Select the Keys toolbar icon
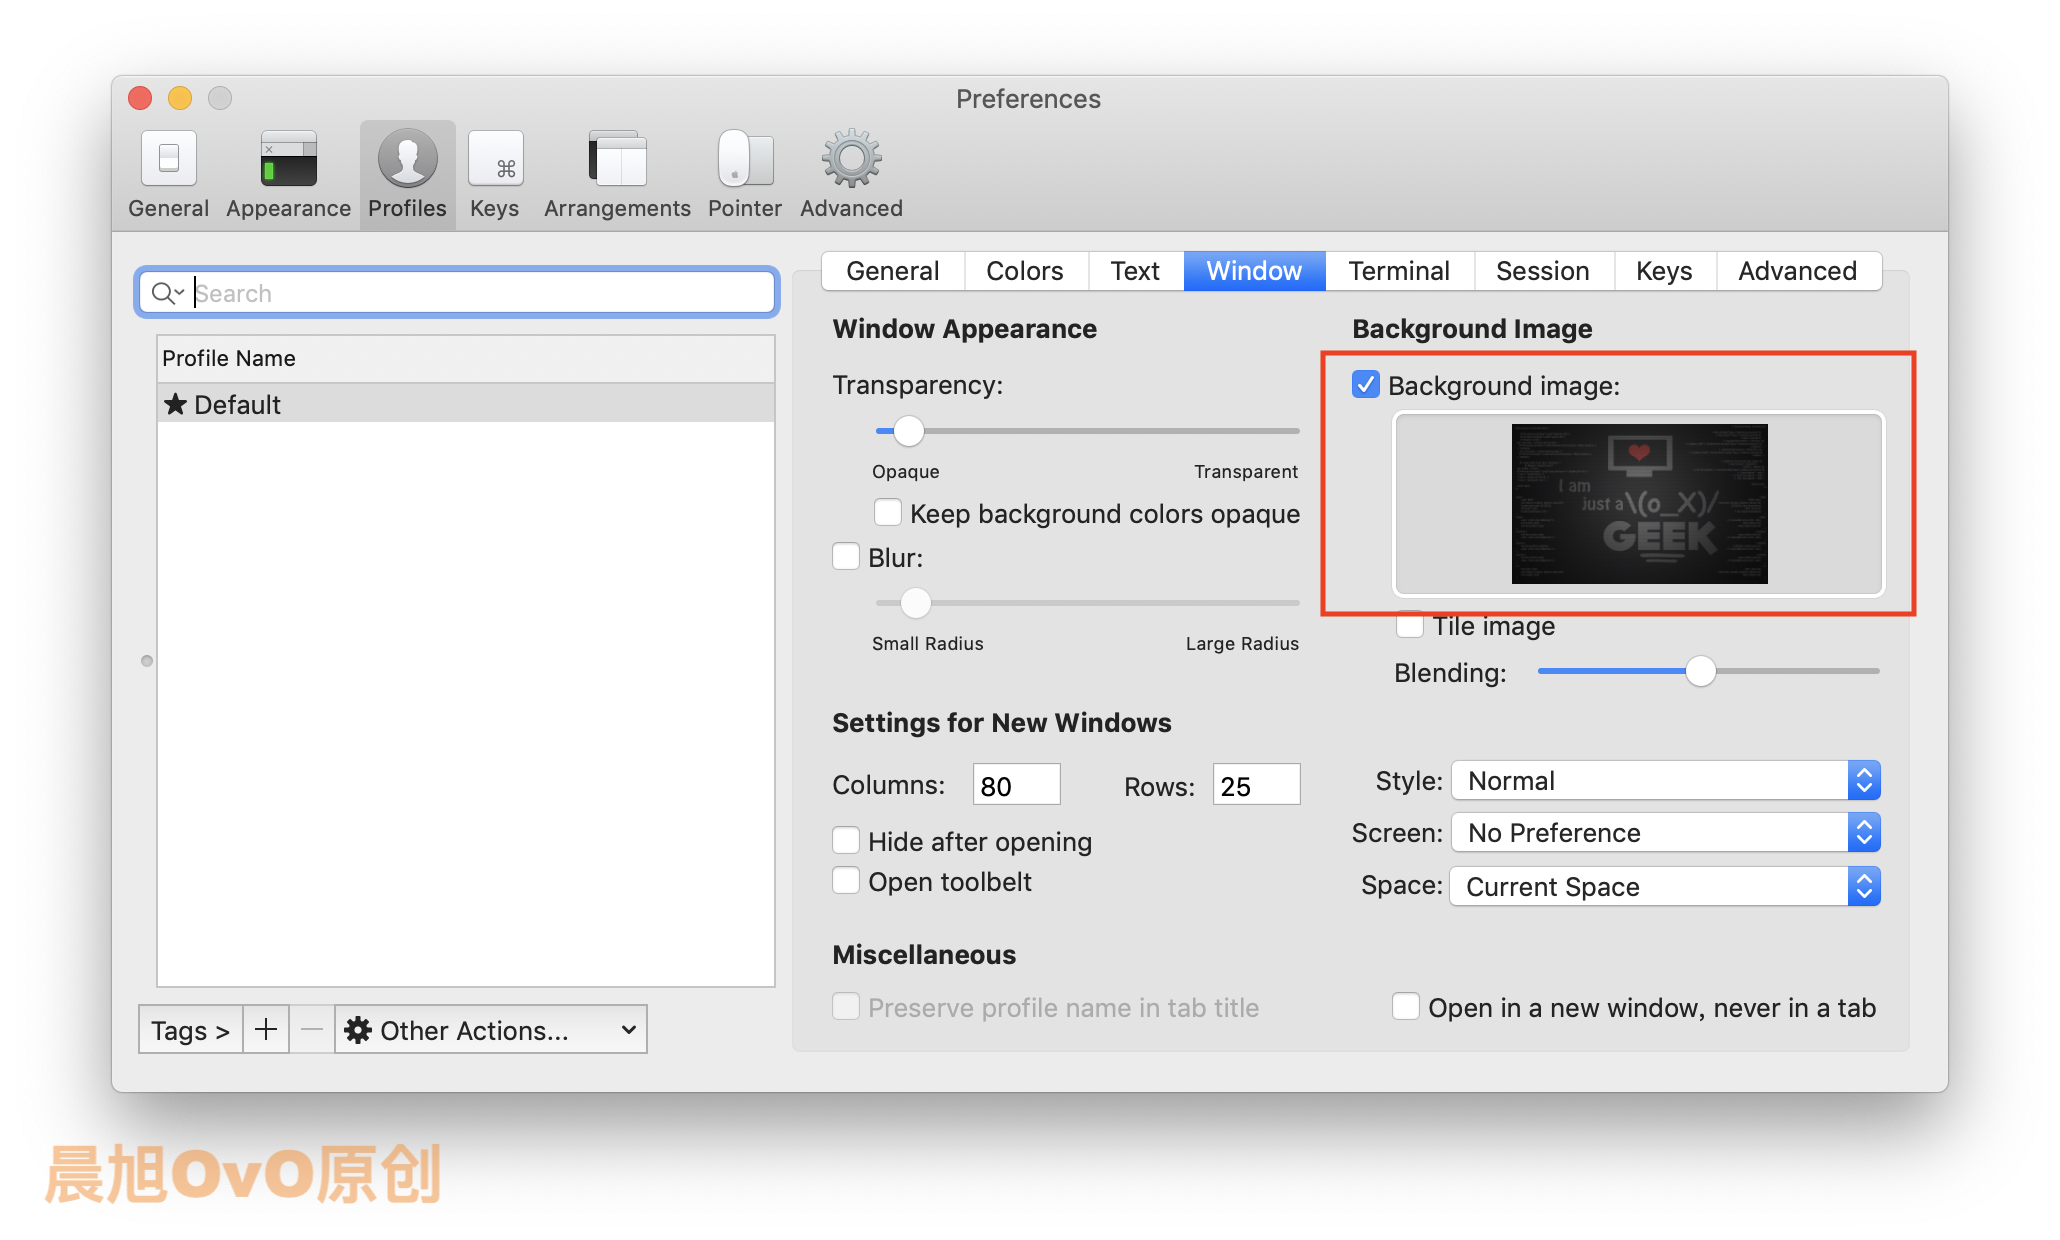Viewport: 2060px width, 1240px height. 495,174
